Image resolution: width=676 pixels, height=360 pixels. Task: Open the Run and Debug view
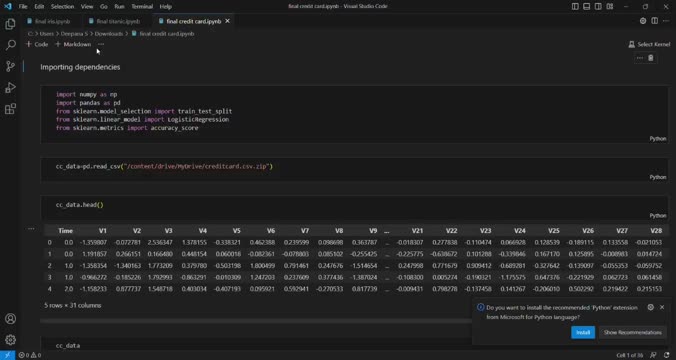[10, 88]
